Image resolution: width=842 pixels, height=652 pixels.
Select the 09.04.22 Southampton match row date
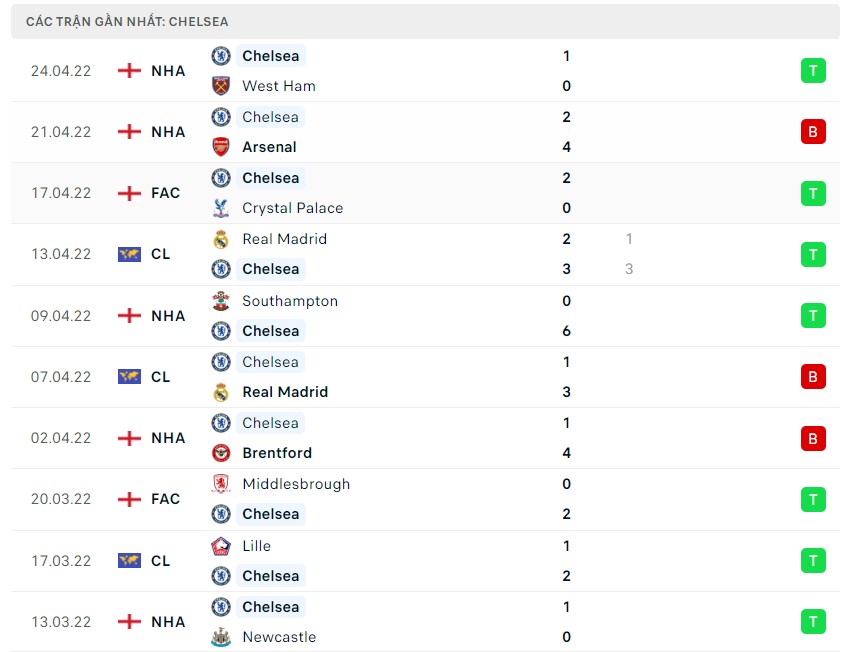coord(61,316)
